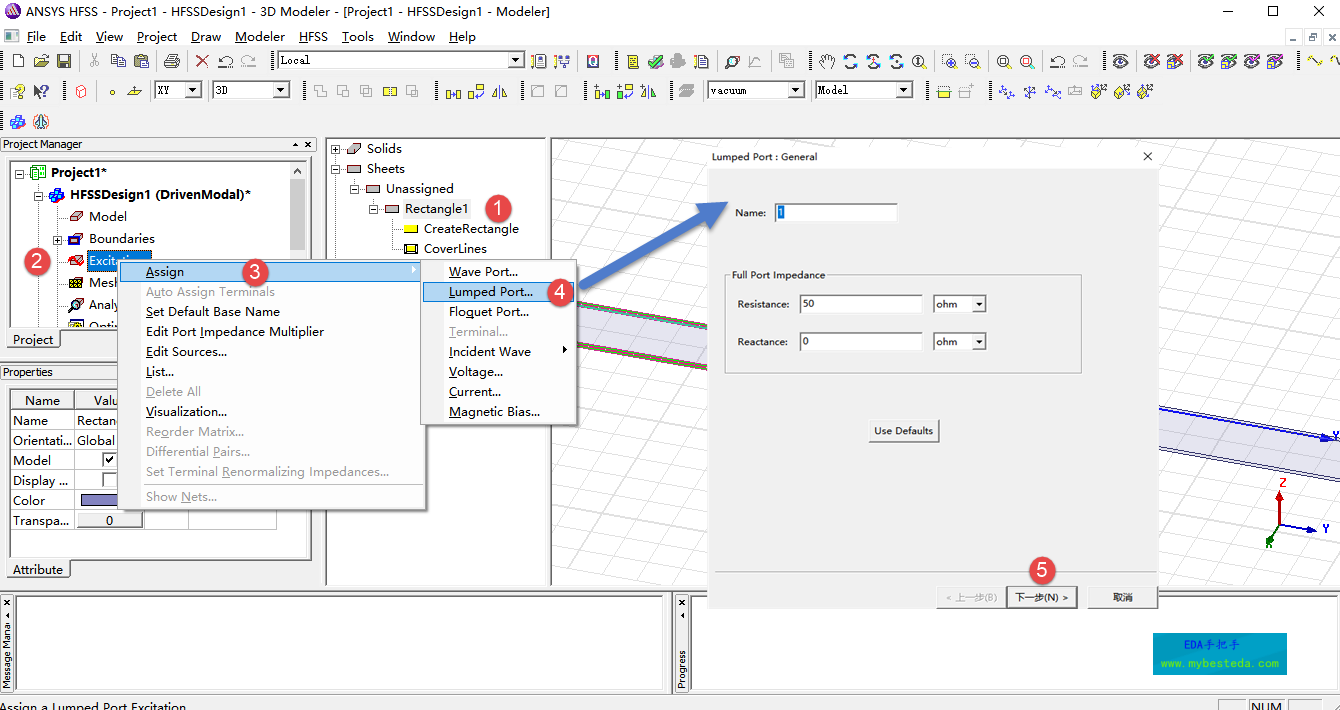Collapse the Rectangle1 tree node
Screen dimensions: 1340x710
click(x=375, y=209)
